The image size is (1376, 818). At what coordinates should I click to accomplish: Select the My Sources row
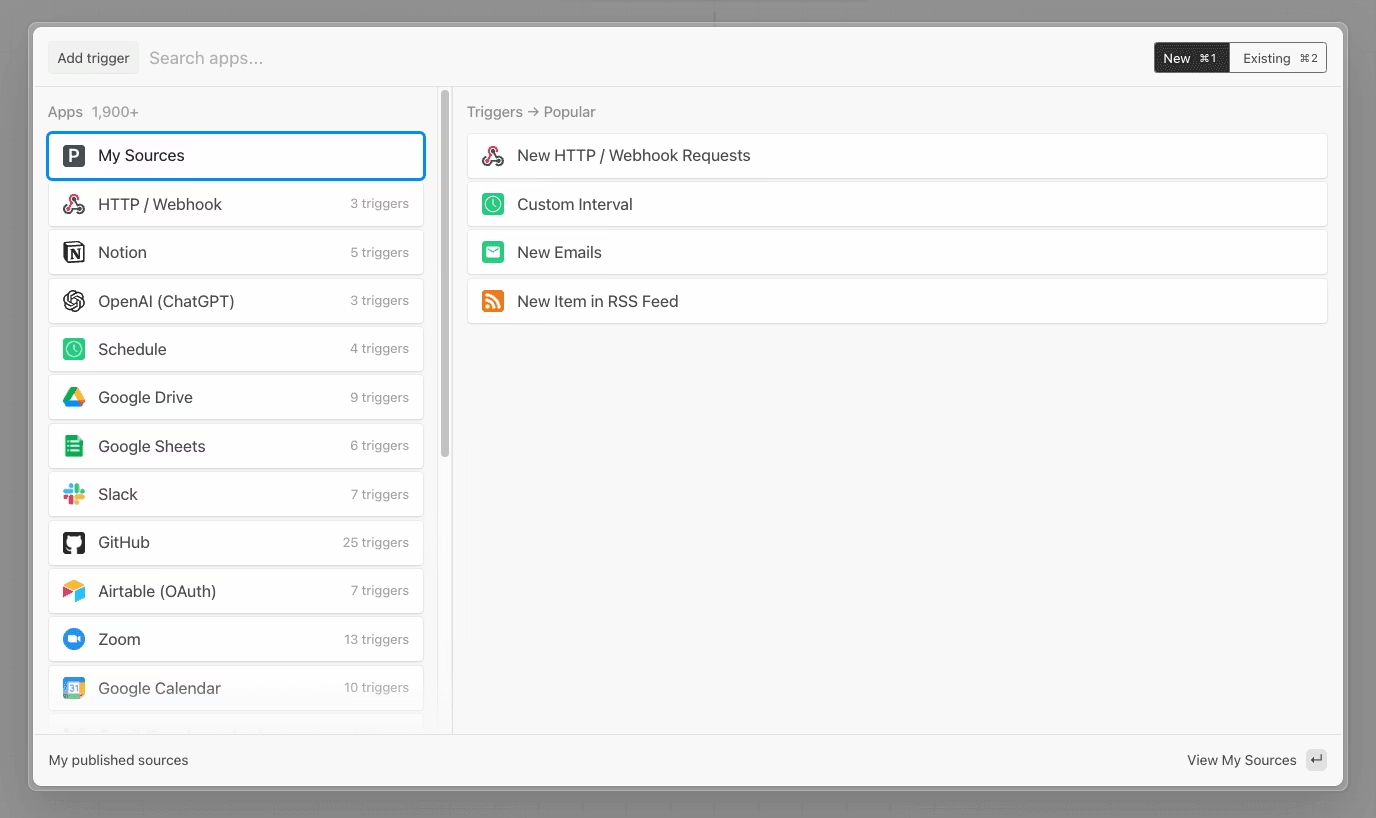[236, 156]
